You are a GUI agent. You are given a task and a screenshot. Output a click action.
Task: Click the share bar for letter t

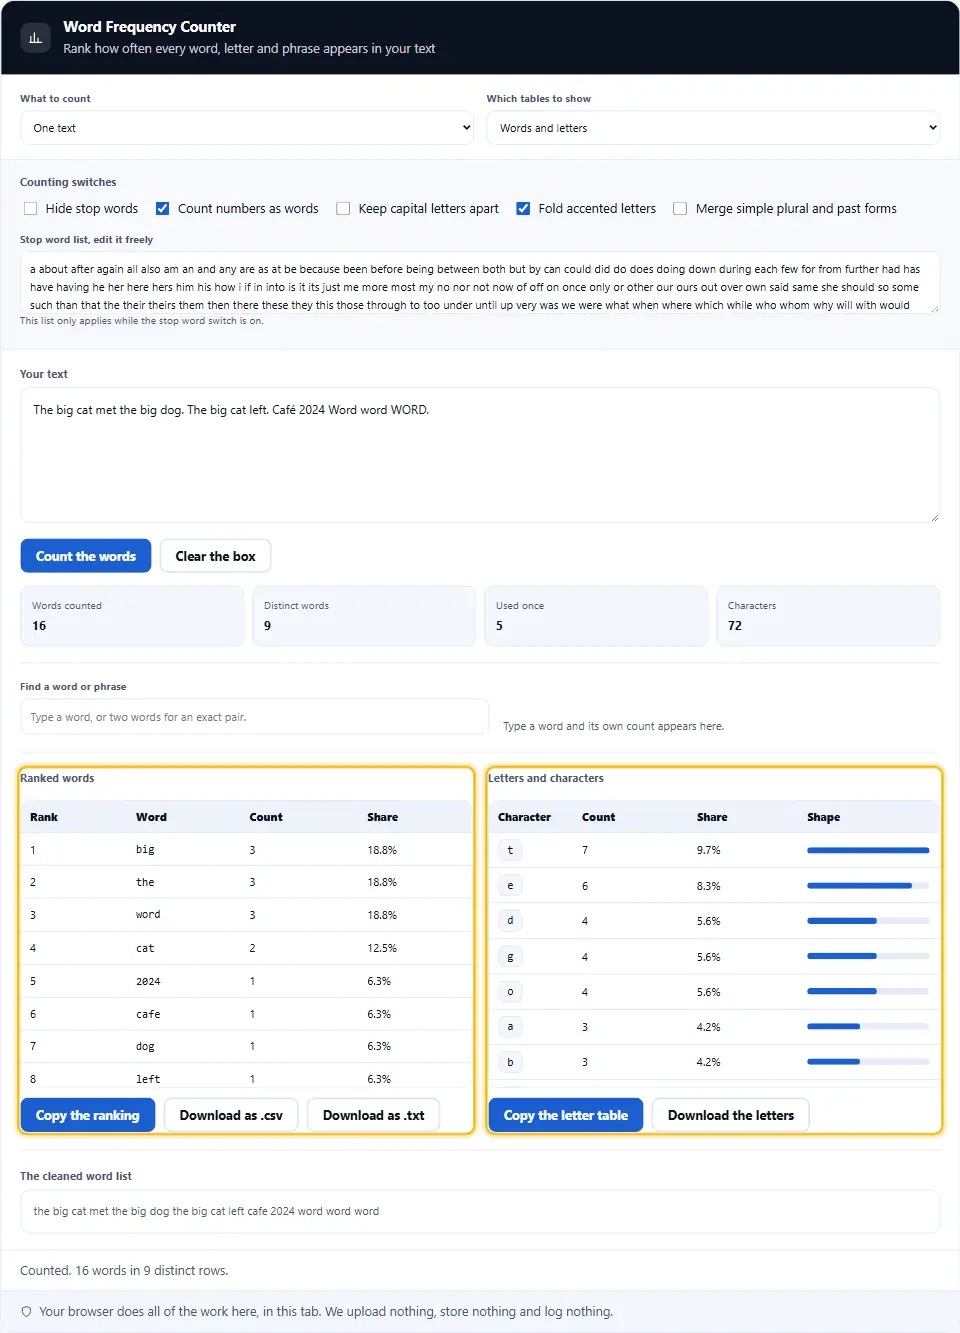click(x=868, y=850)
